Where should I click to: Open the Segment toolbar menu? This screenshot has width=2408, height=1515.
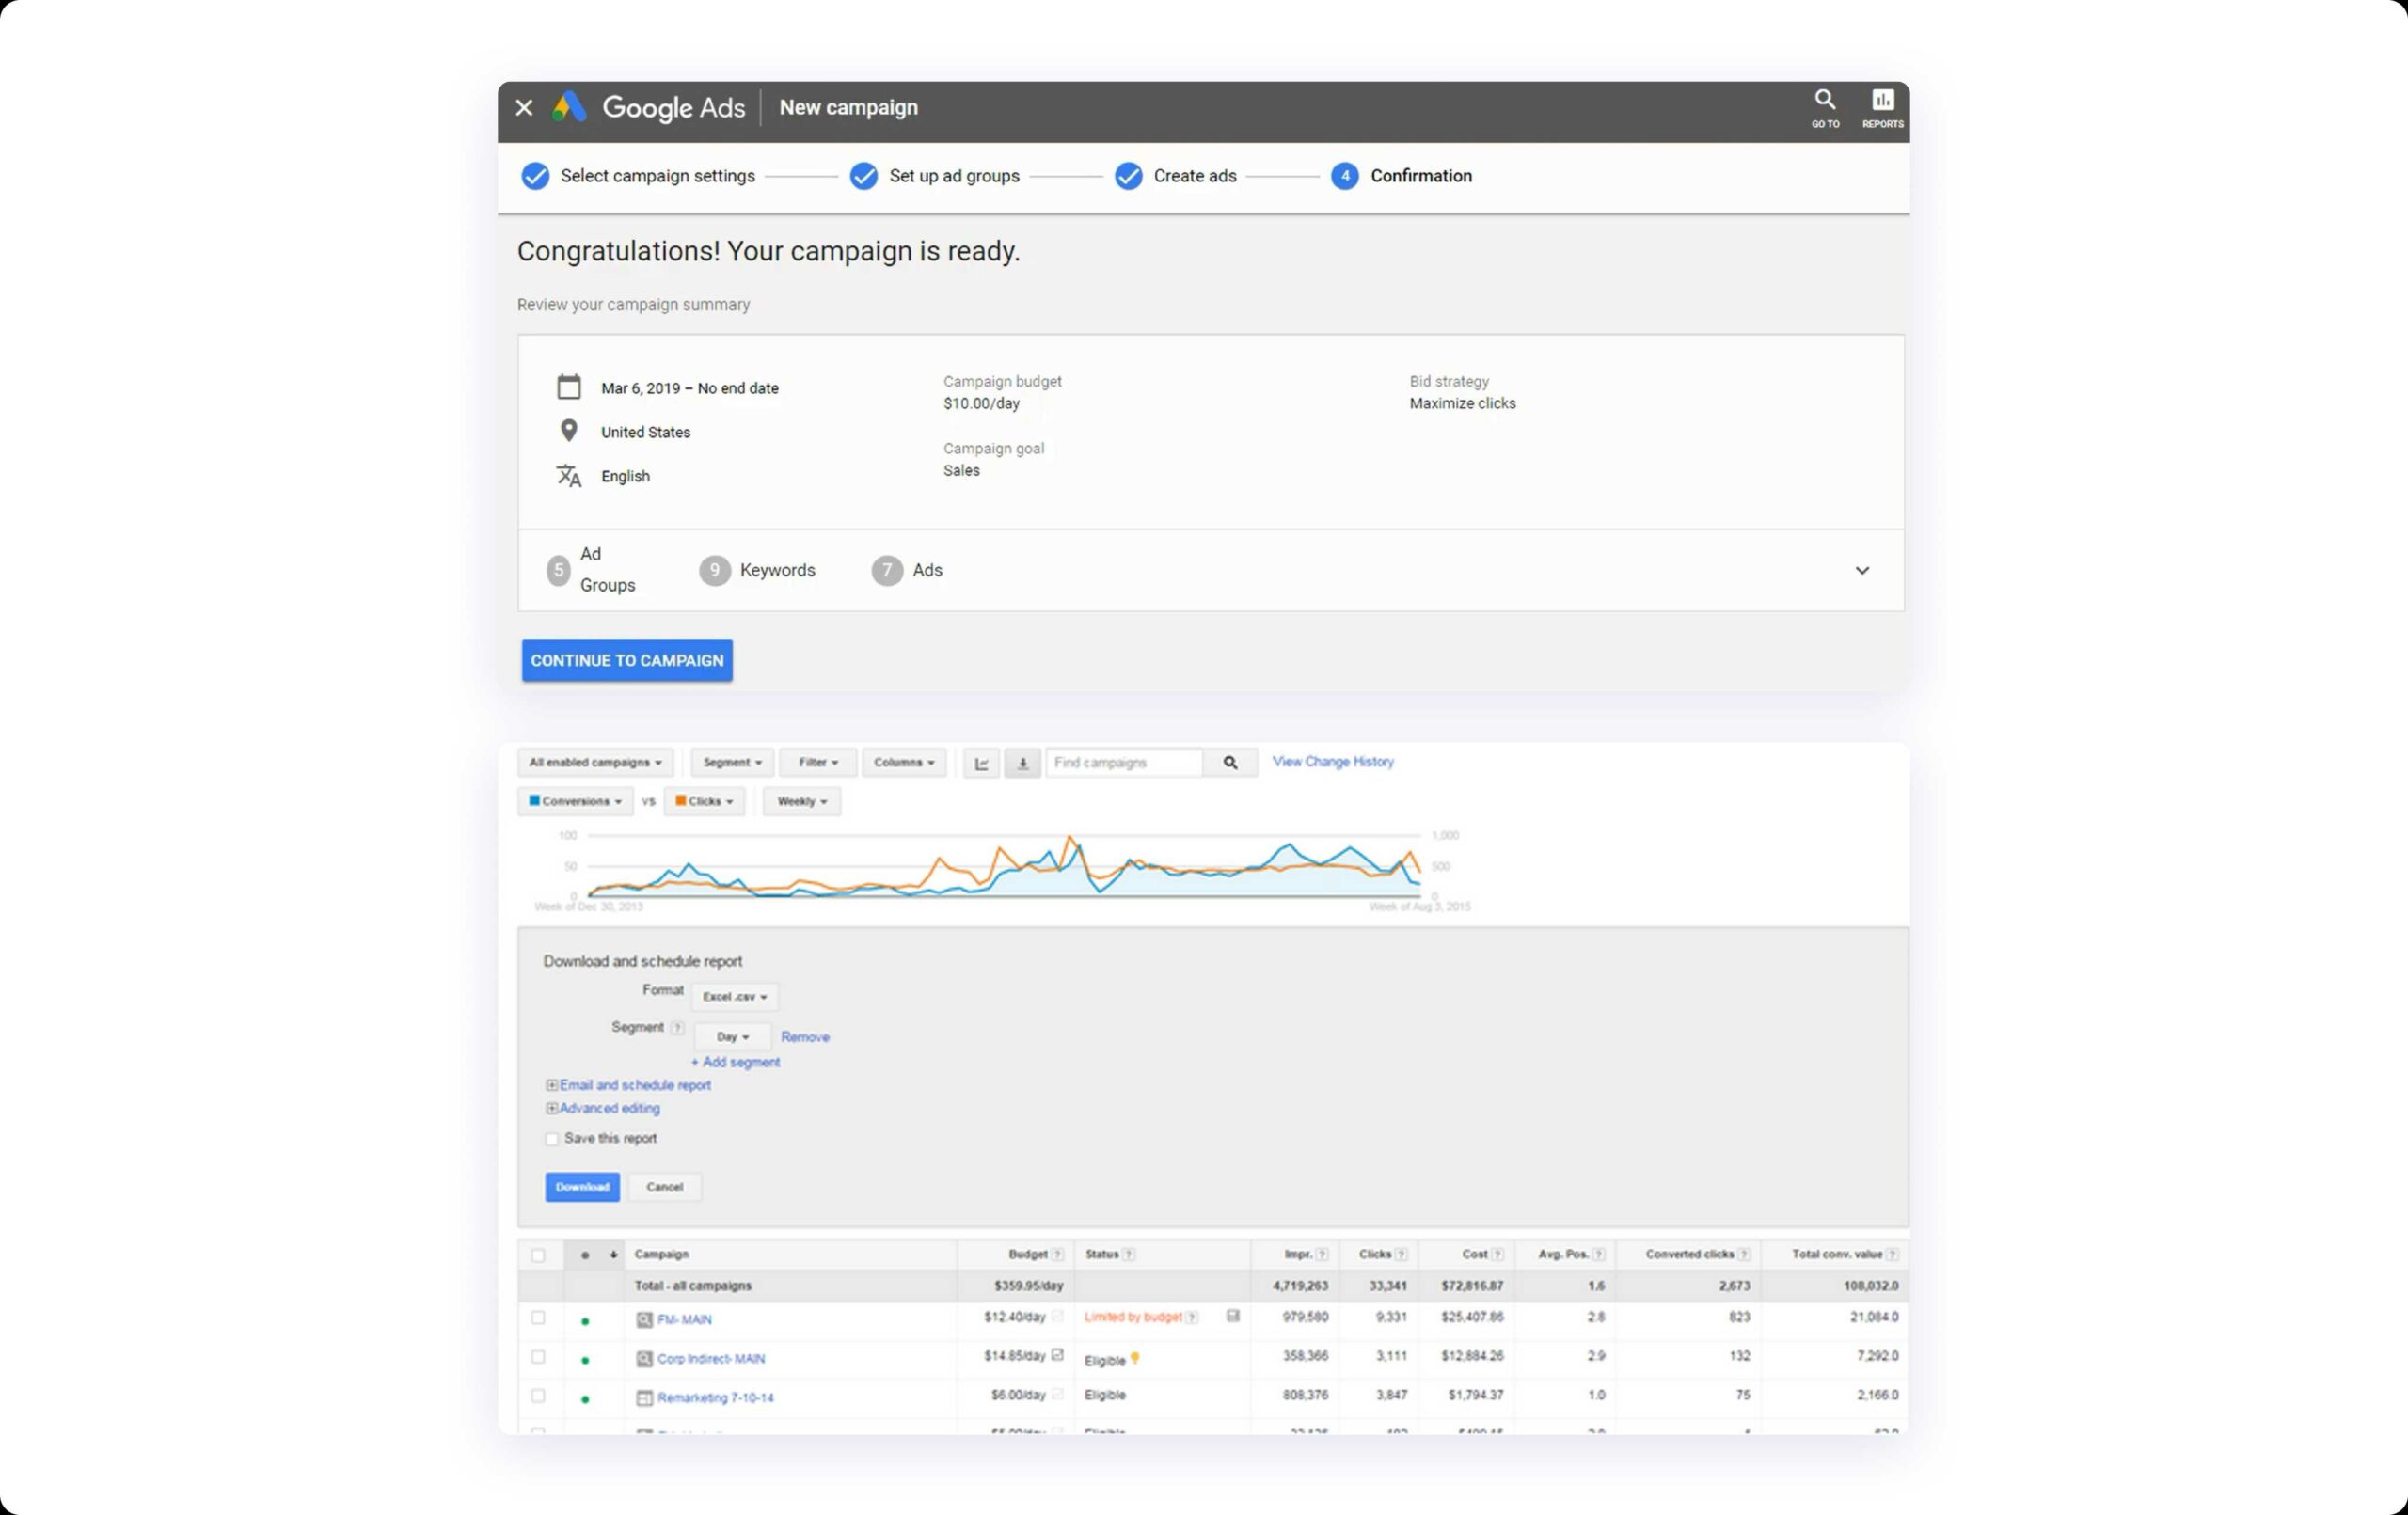[732, 763]
